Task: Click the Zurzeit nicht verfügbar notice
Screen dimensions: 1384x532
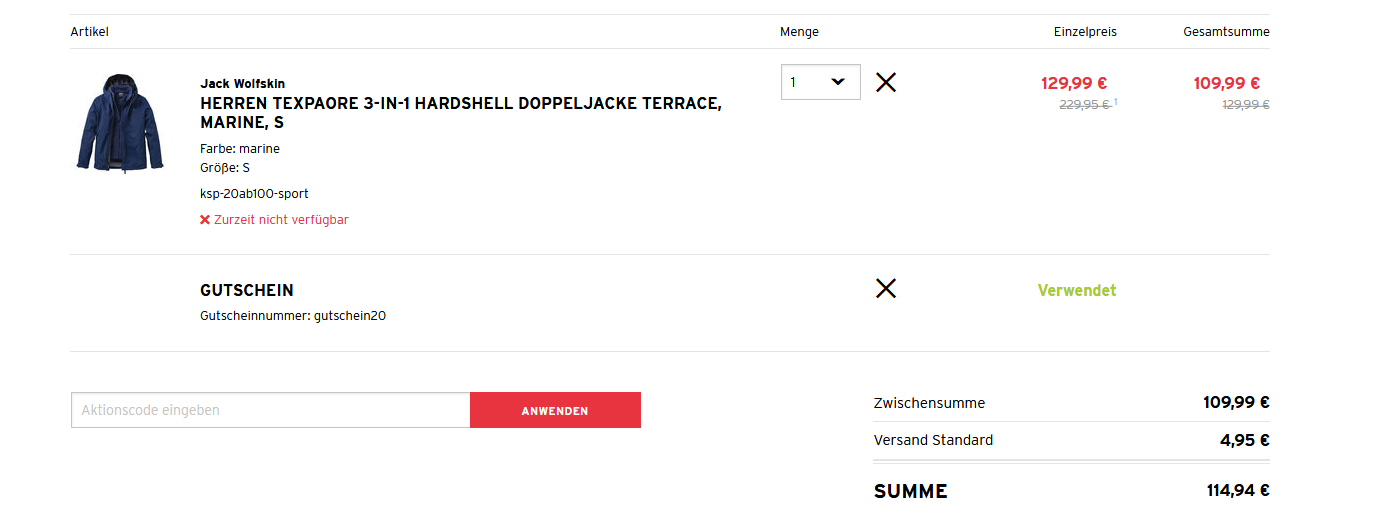Action: coord(280,220)
